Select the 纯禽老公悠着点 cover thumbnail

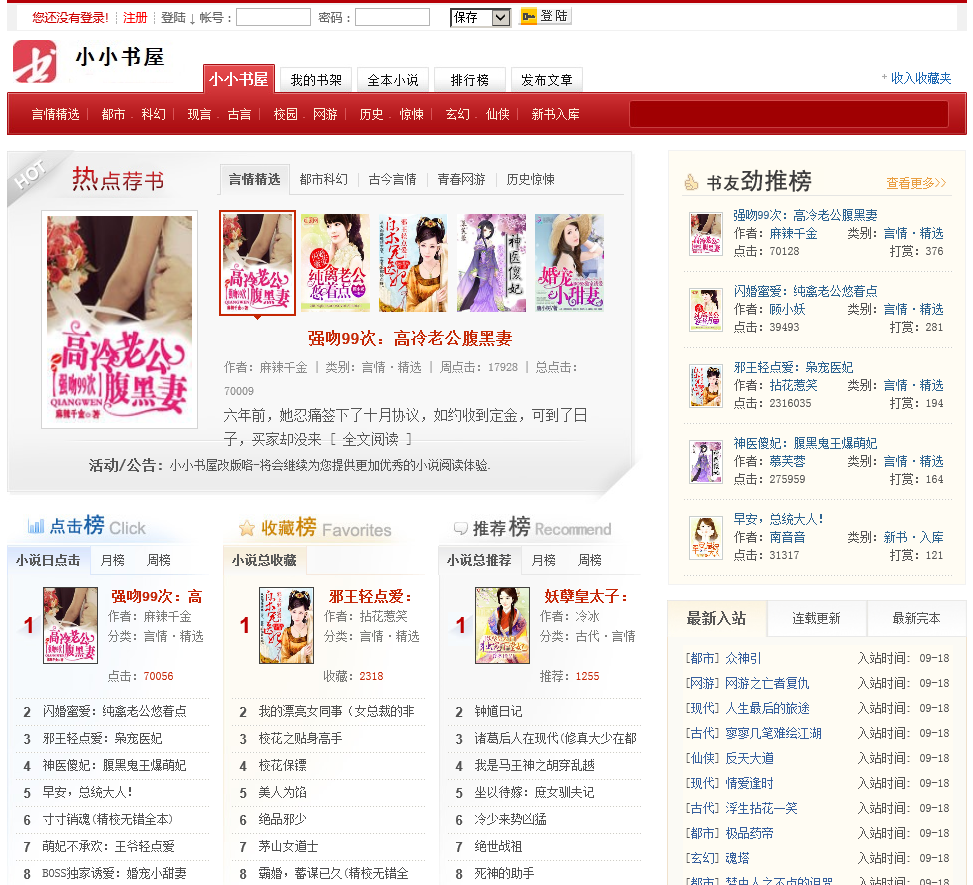click(x=335, y=263)
